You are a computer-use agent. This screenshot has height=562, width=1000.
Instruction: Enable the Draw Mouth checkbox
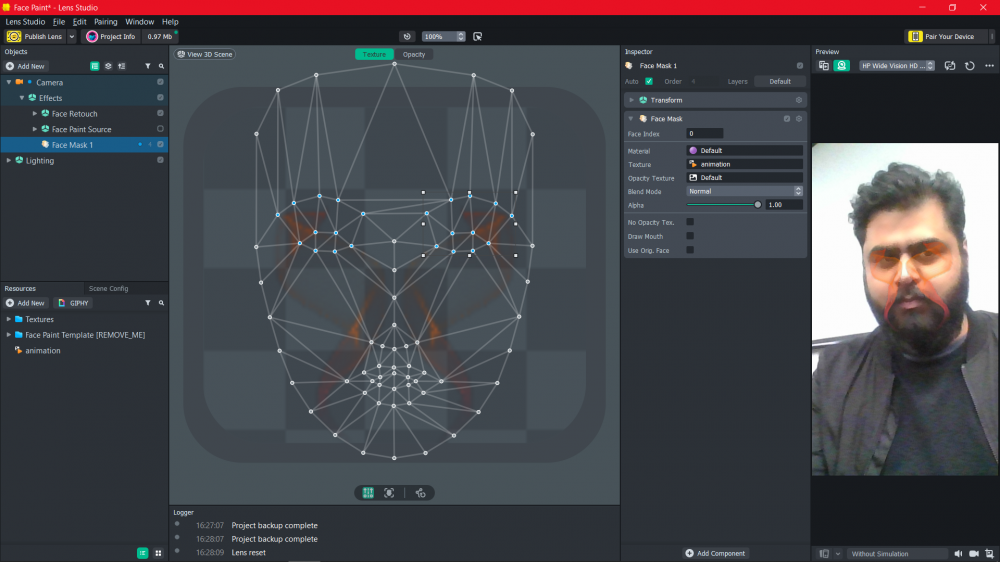690,236
